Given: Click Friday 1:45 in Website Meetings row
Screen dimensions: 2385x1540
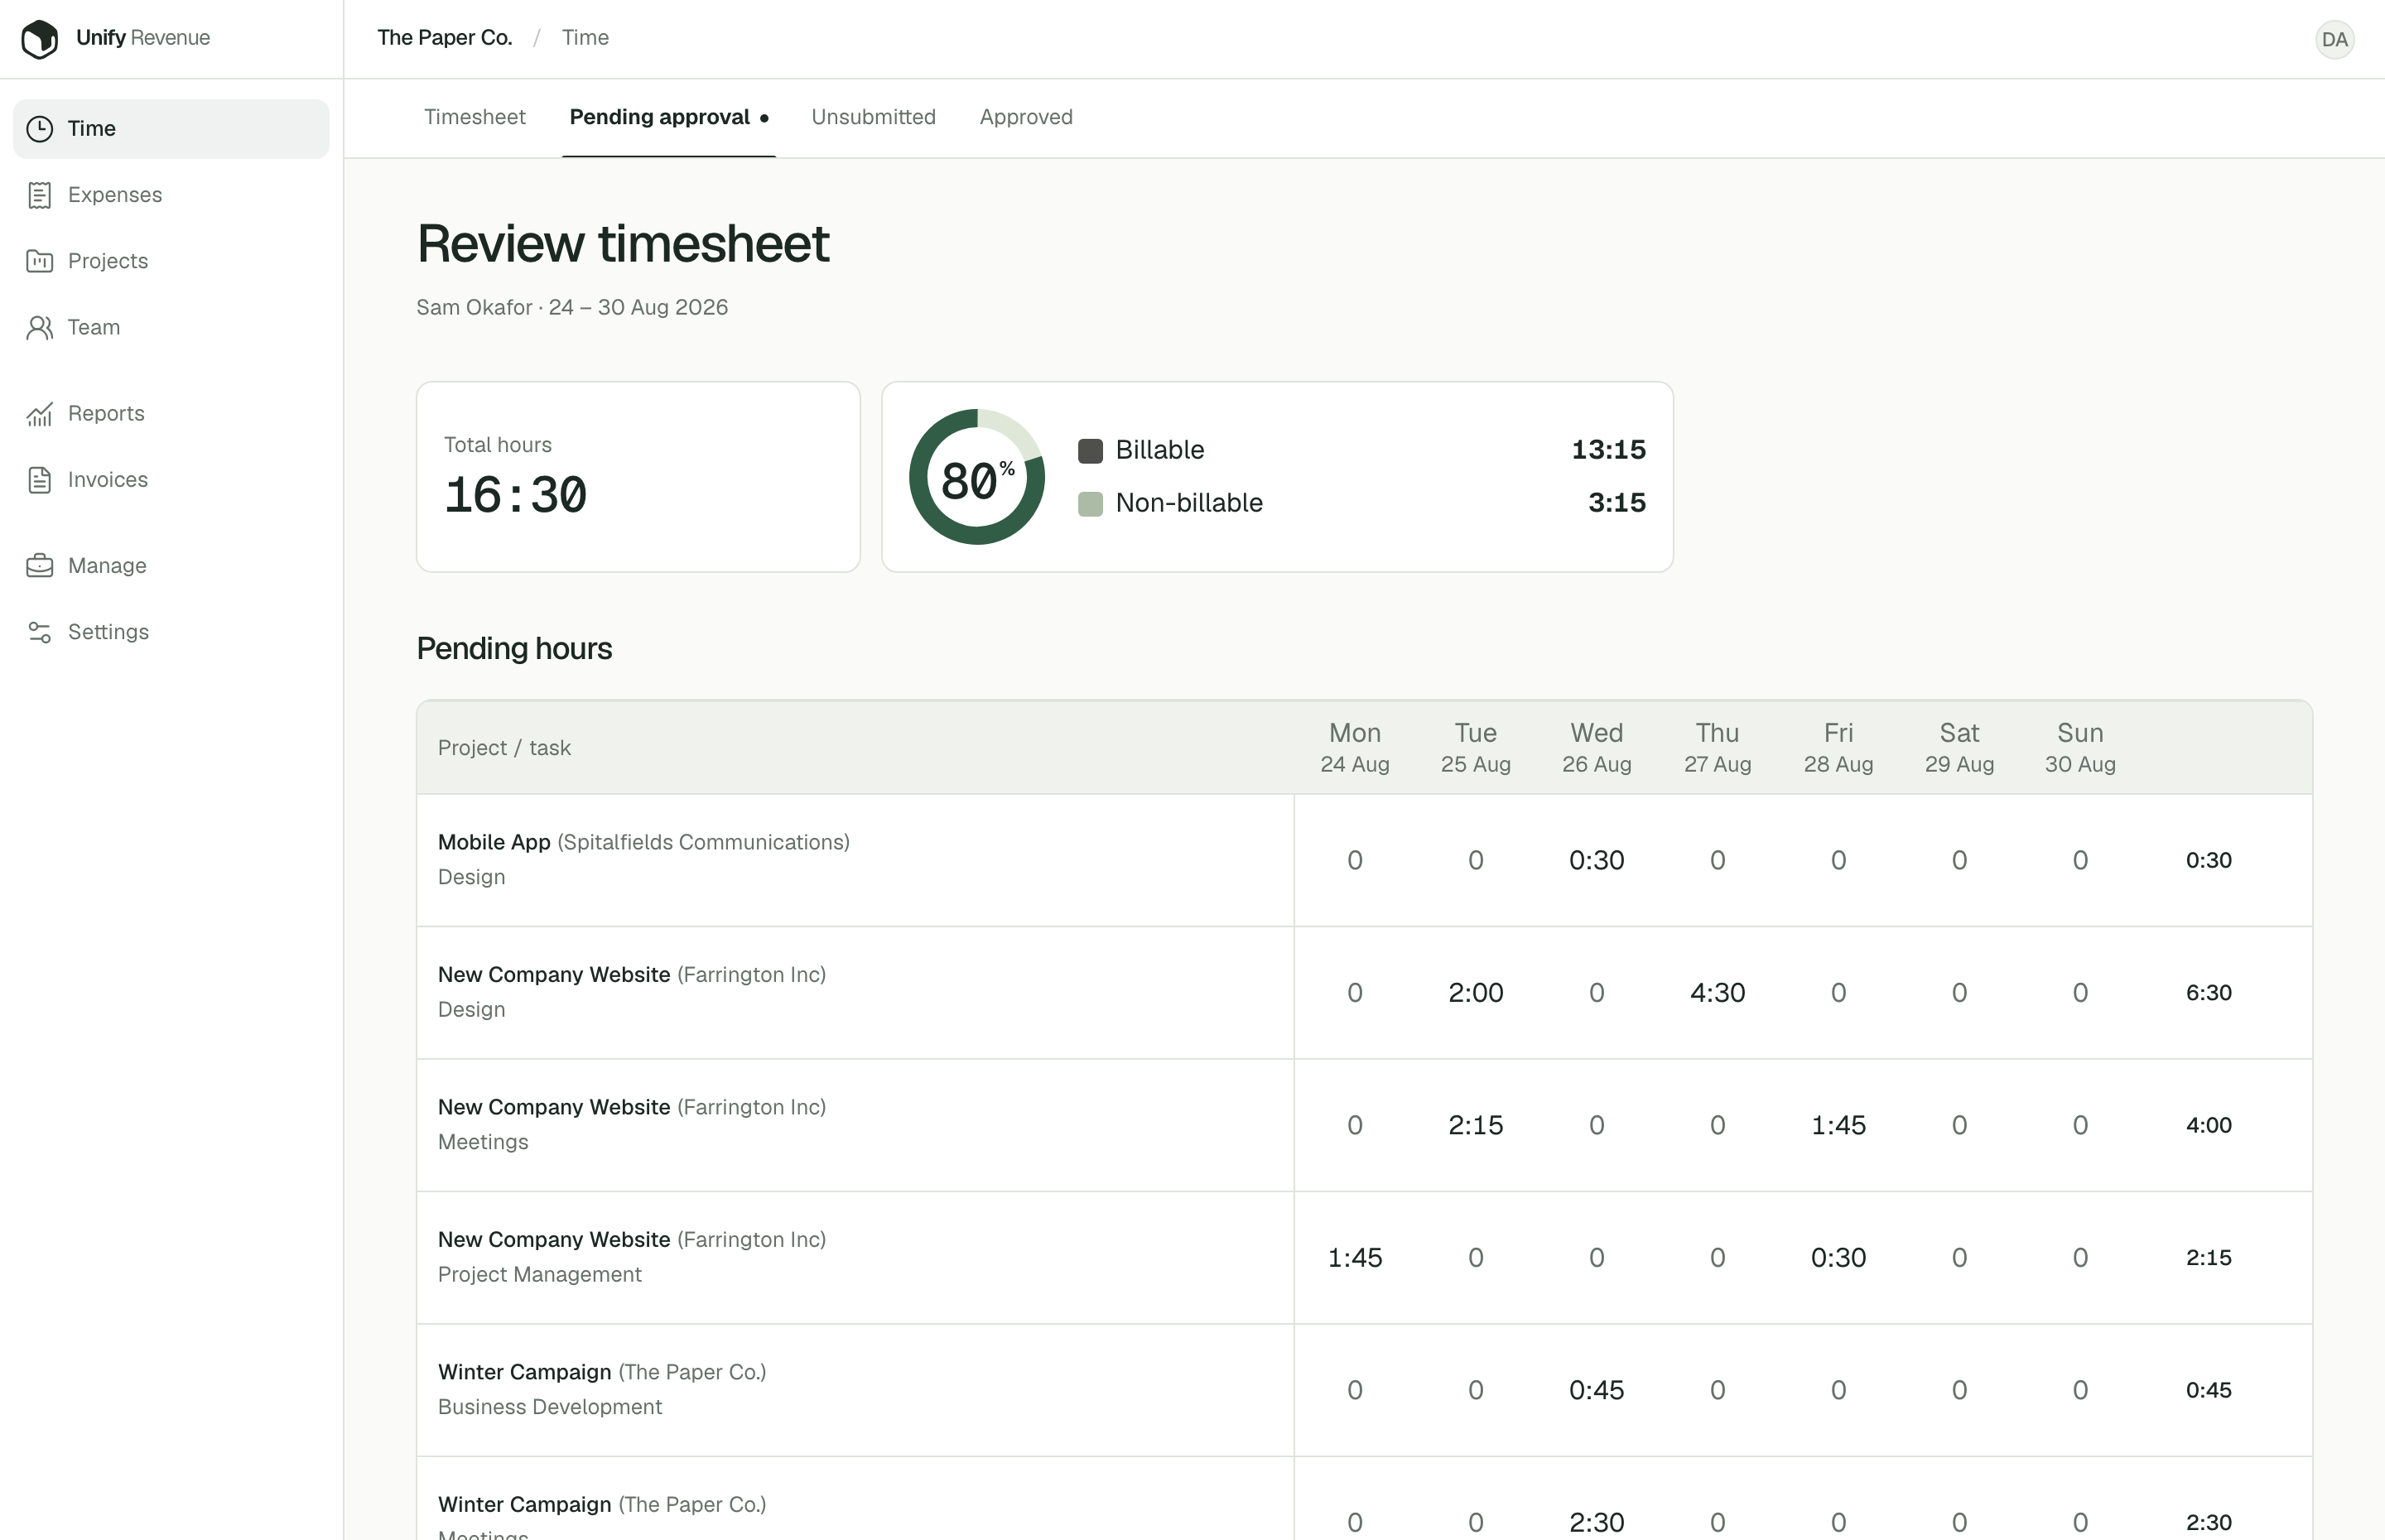Looking at the screenshot, I should [1838, 1126].
